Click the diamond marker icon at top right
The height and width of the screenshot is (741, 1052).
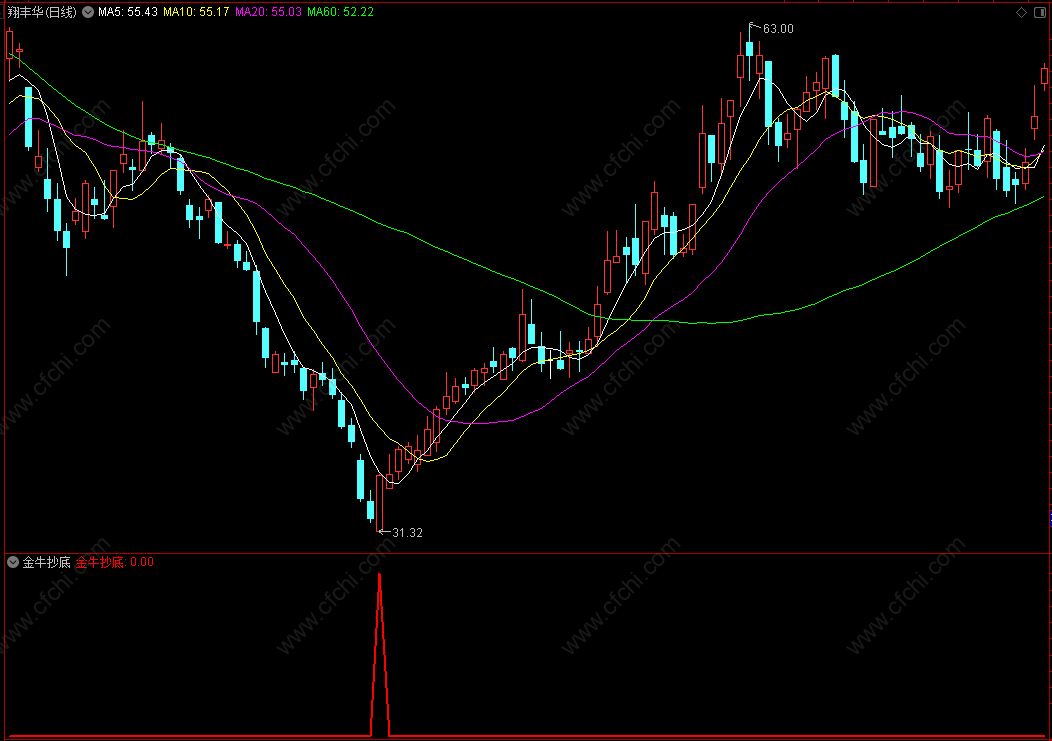(x=1021, y=12)
